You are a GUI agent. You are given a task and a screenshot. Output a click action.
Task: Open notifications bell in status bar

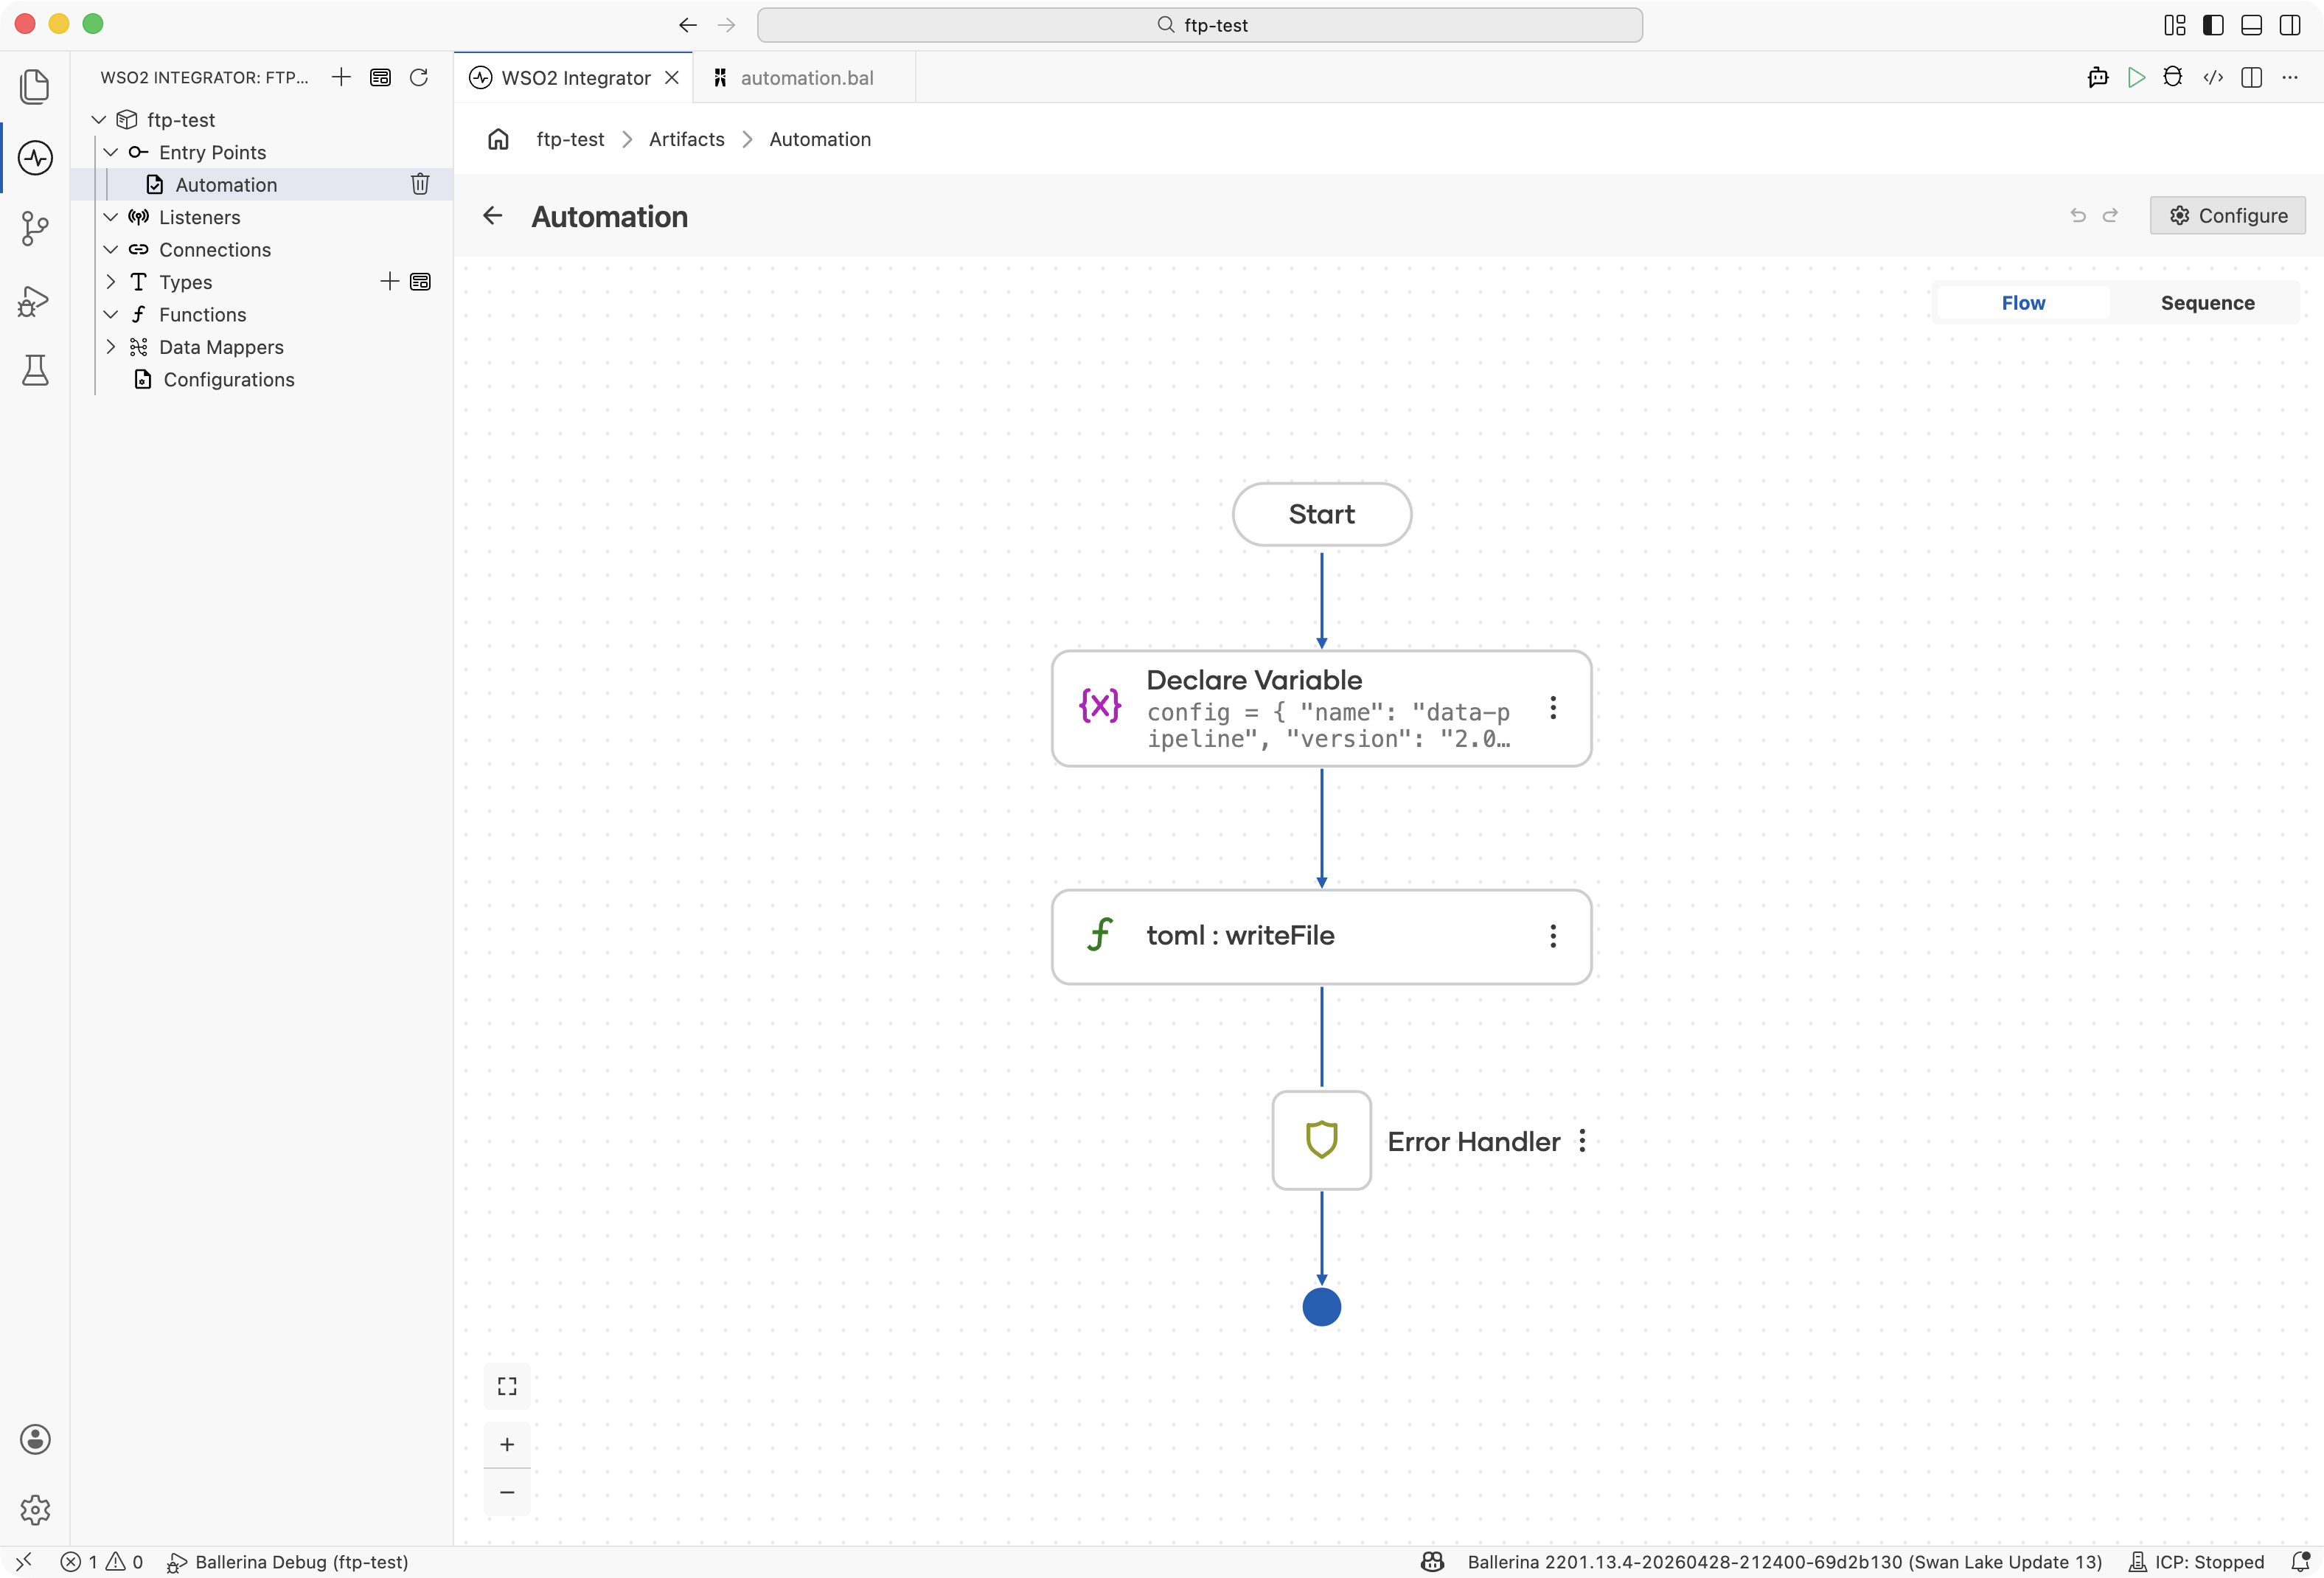click(x=2300, y=1562)
